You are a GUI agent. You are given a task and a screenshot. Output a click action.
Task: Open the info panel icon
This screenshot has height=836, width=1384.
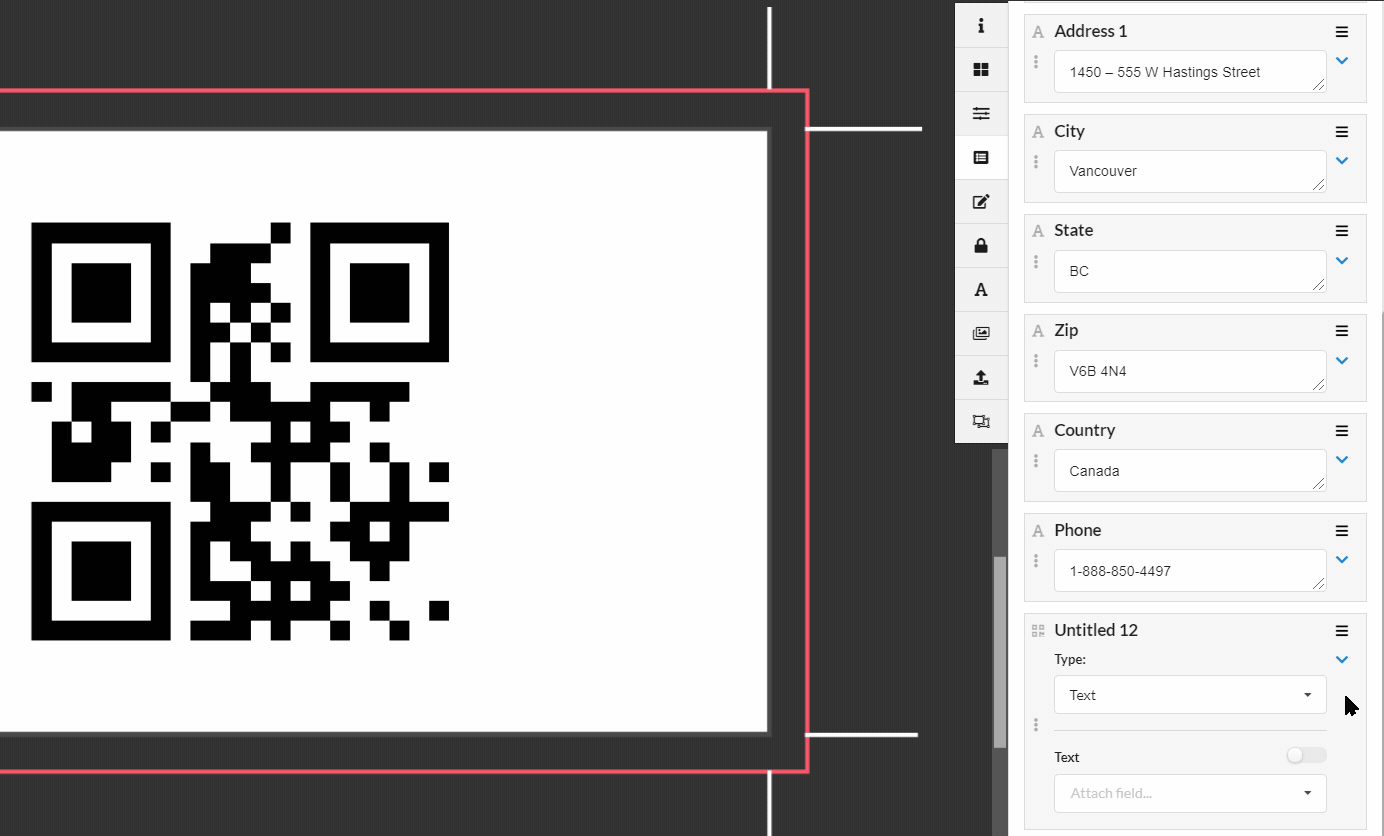point(981,25)
